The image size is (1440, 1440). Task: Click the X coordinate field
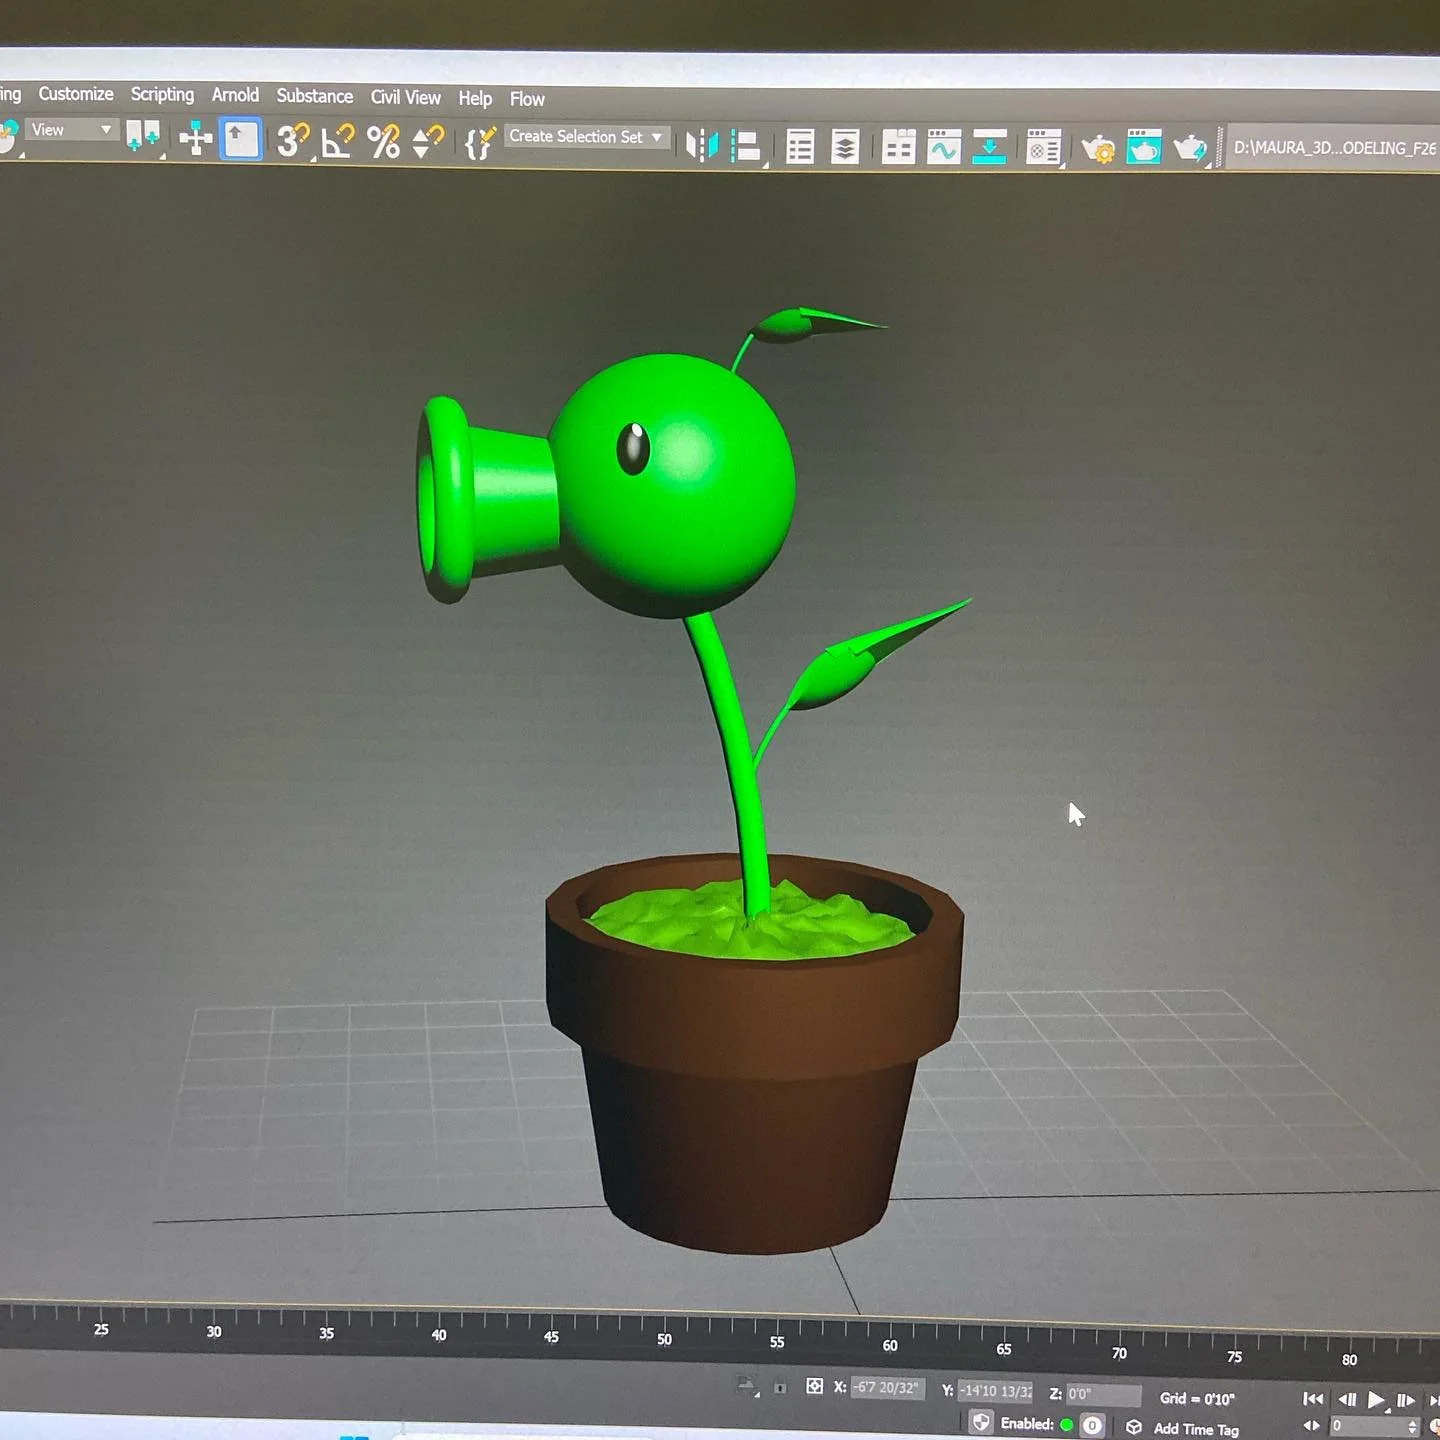tap(887, 1388)
